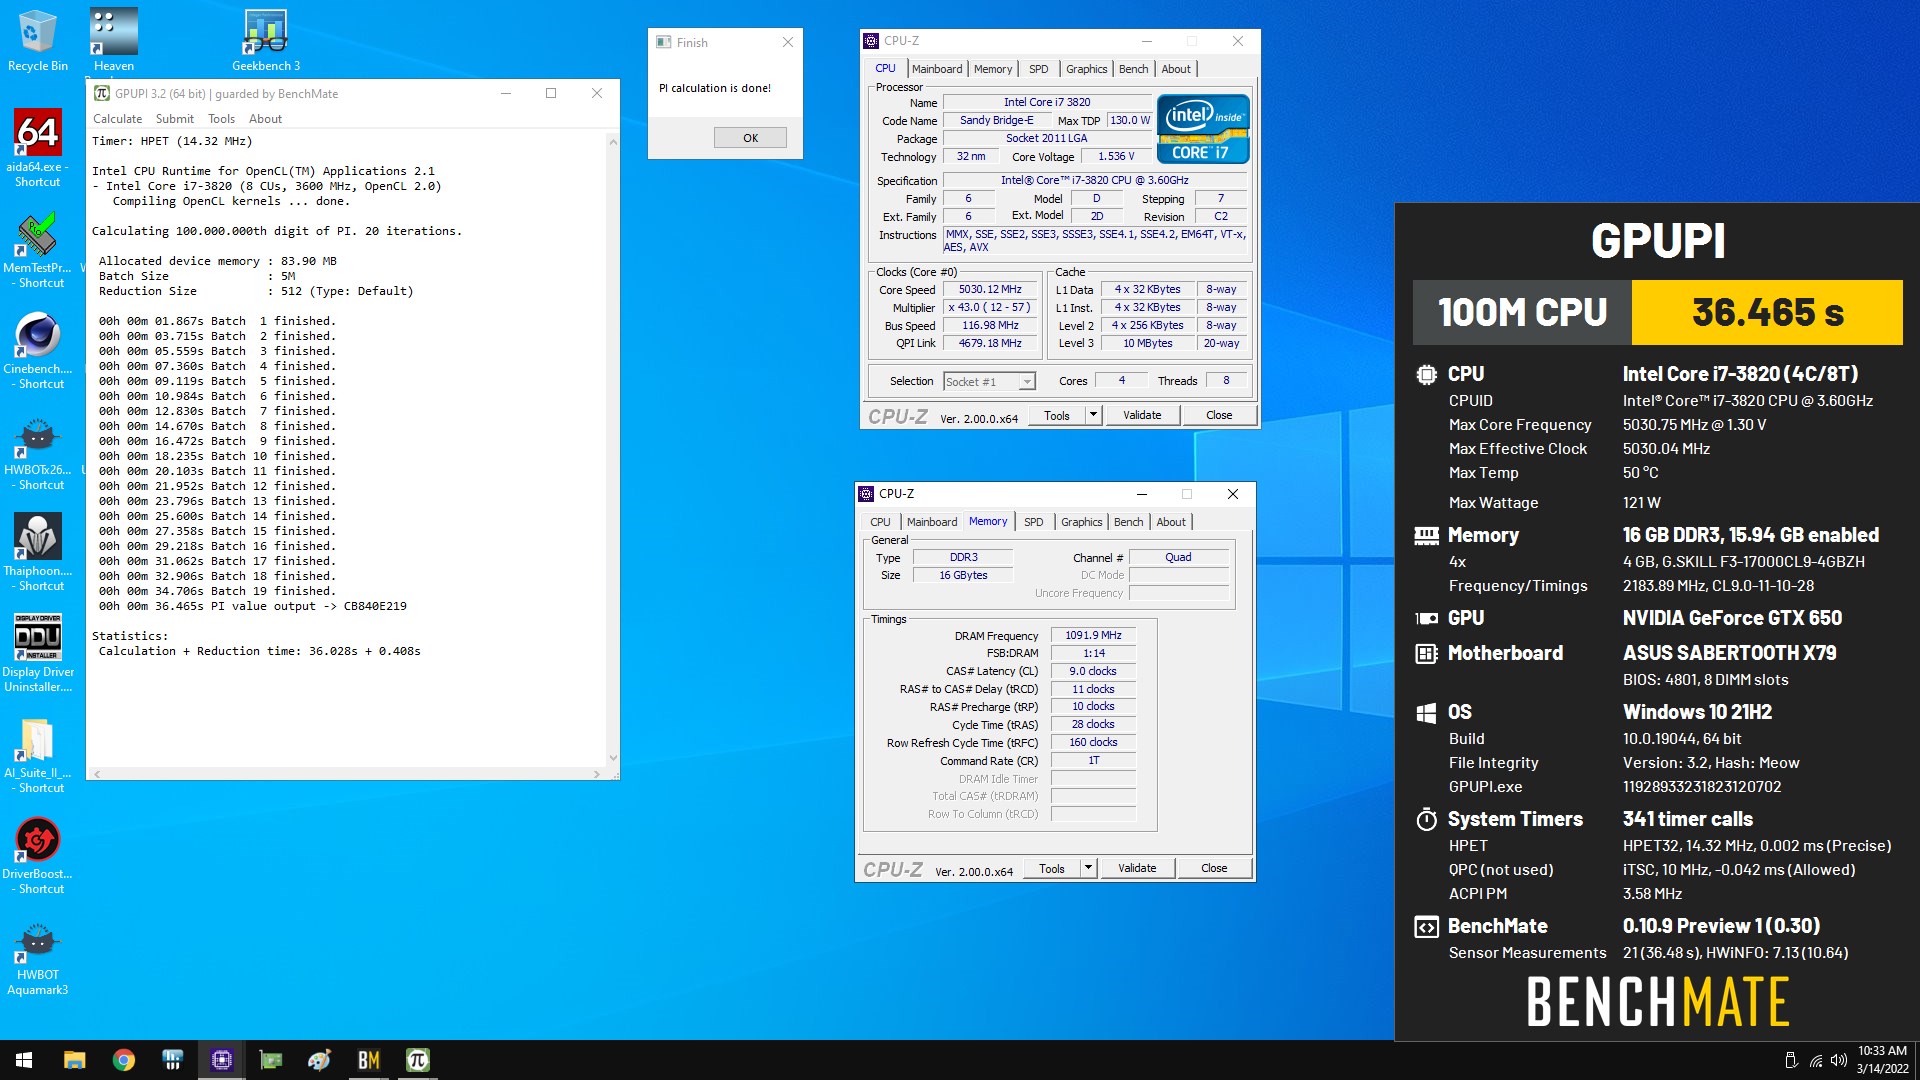
Task: Switch to SPD tab in top CPU-Z window
Action: tap(1039, 69)
